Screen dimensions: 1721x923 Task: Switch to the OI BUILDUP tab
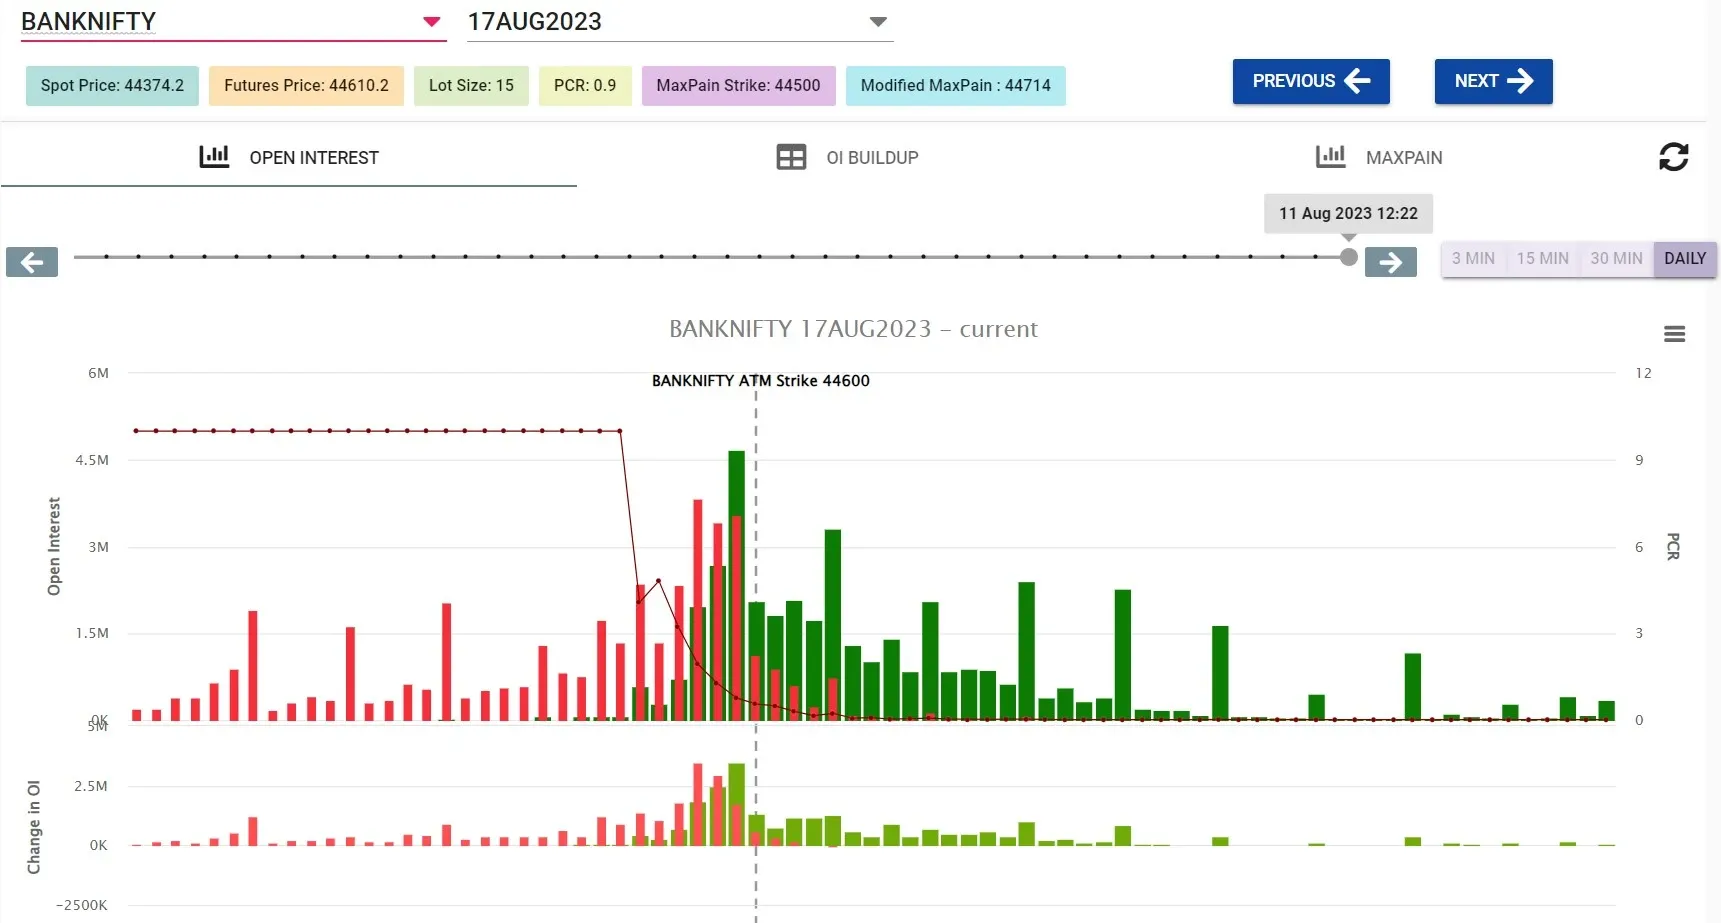(x=848, y=157)
